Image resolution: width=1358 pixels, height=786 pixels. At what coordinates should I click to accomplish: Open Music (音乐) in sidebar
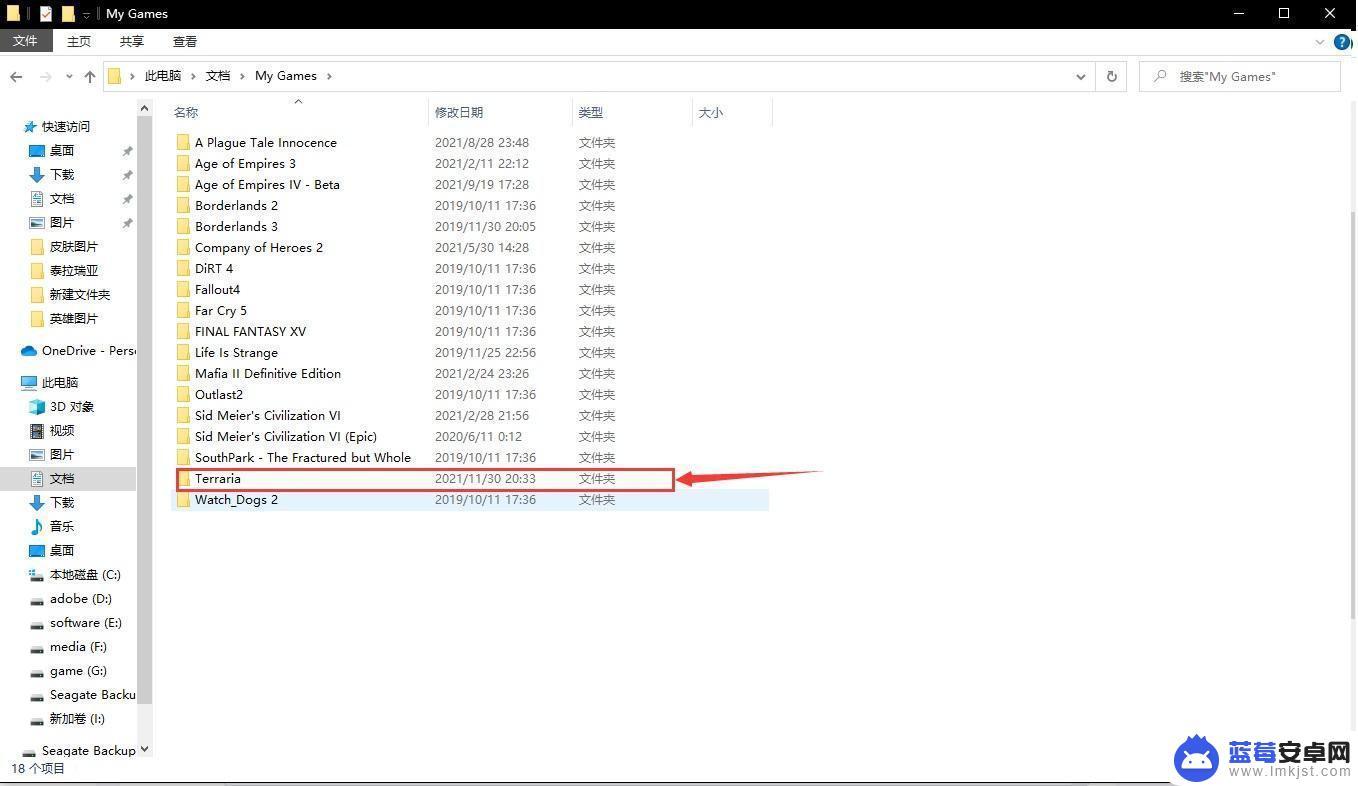52,526
